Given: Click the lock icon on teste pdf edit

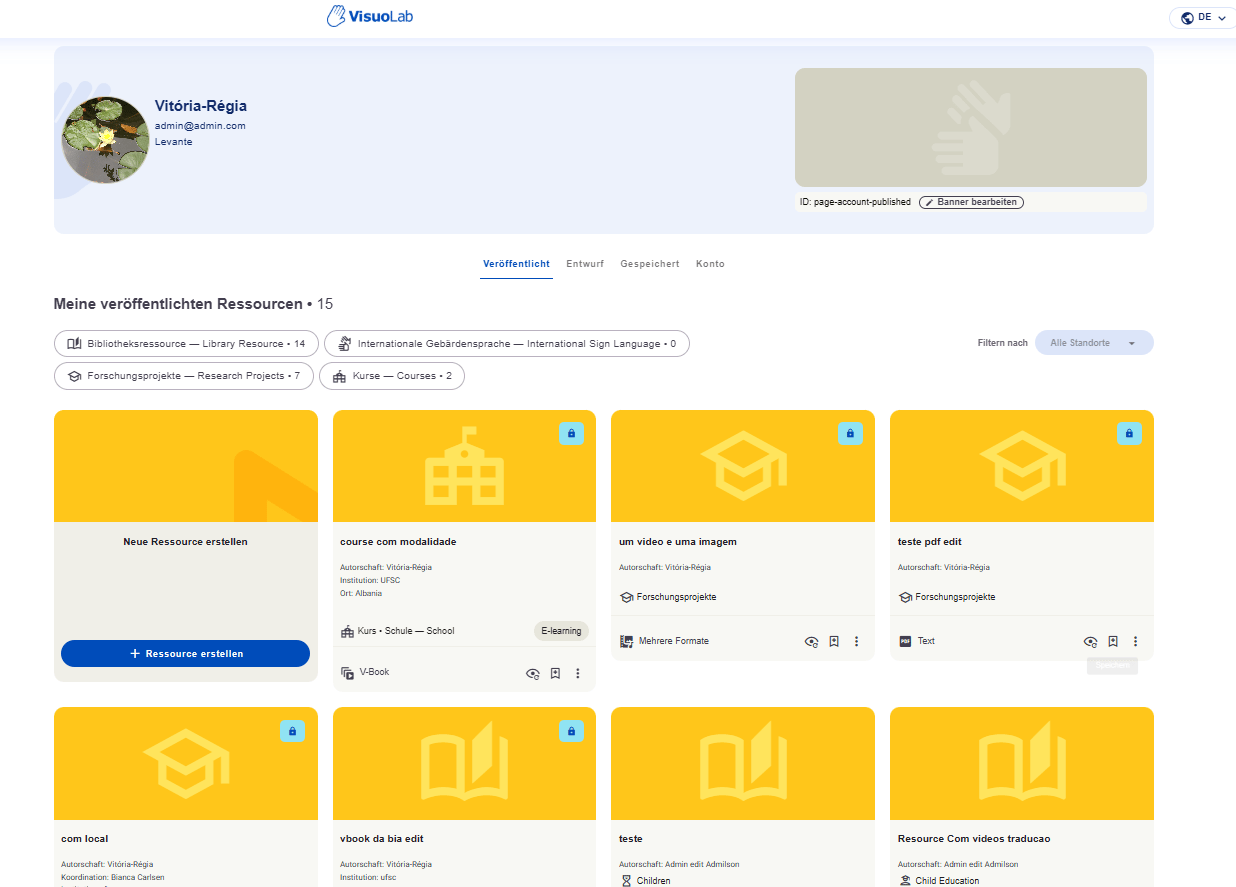Looking at the screenshot, I should [1129, 433].
